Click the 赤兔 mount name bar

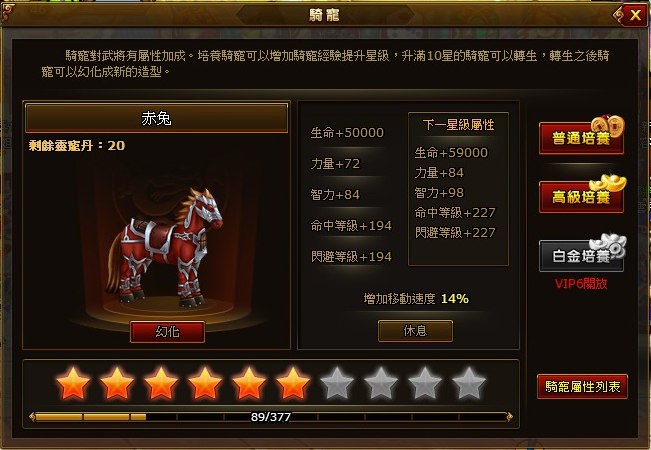tap(157, 118)
